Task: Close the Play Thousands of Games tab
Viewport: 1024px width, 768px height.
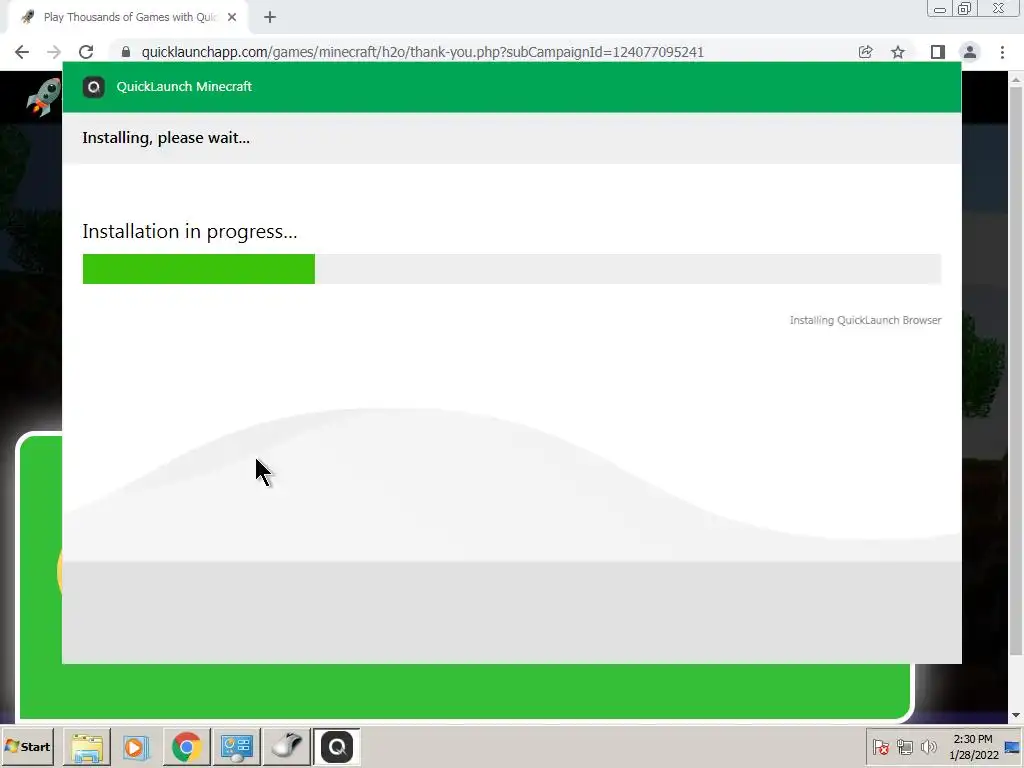Action: click(232, 18)
